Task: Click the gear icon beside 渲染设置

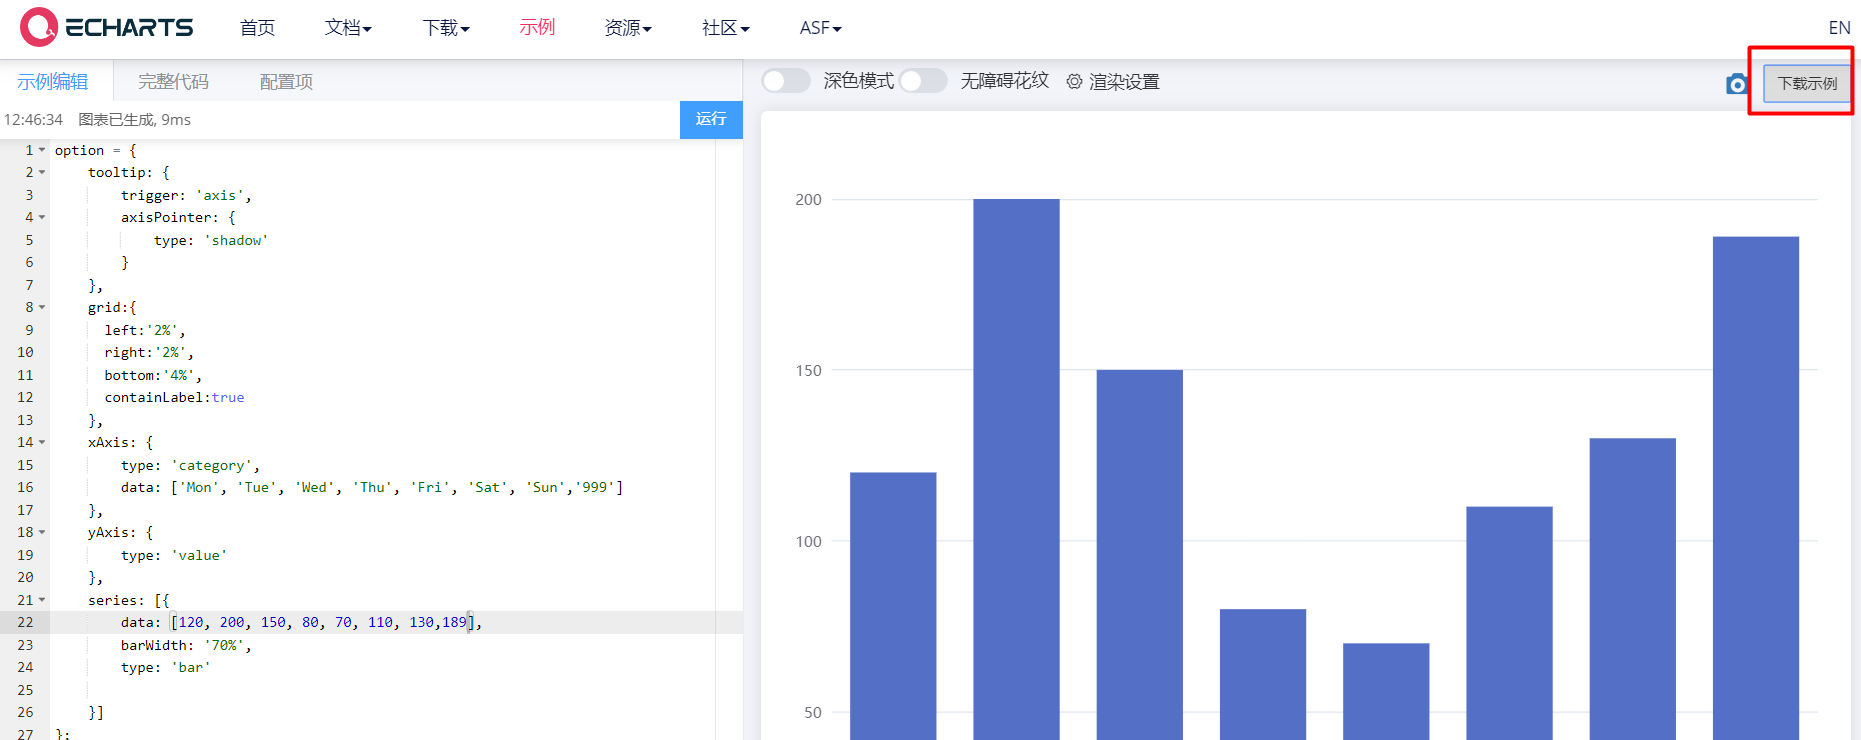Action: [1074, 81]
